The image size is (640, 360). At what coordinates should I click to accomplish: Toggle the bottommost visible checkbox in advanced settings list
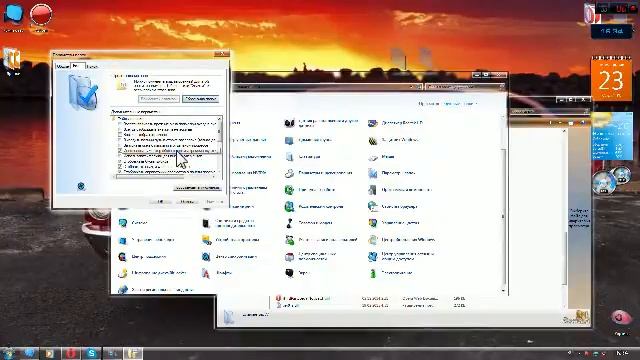pos(120,172)
